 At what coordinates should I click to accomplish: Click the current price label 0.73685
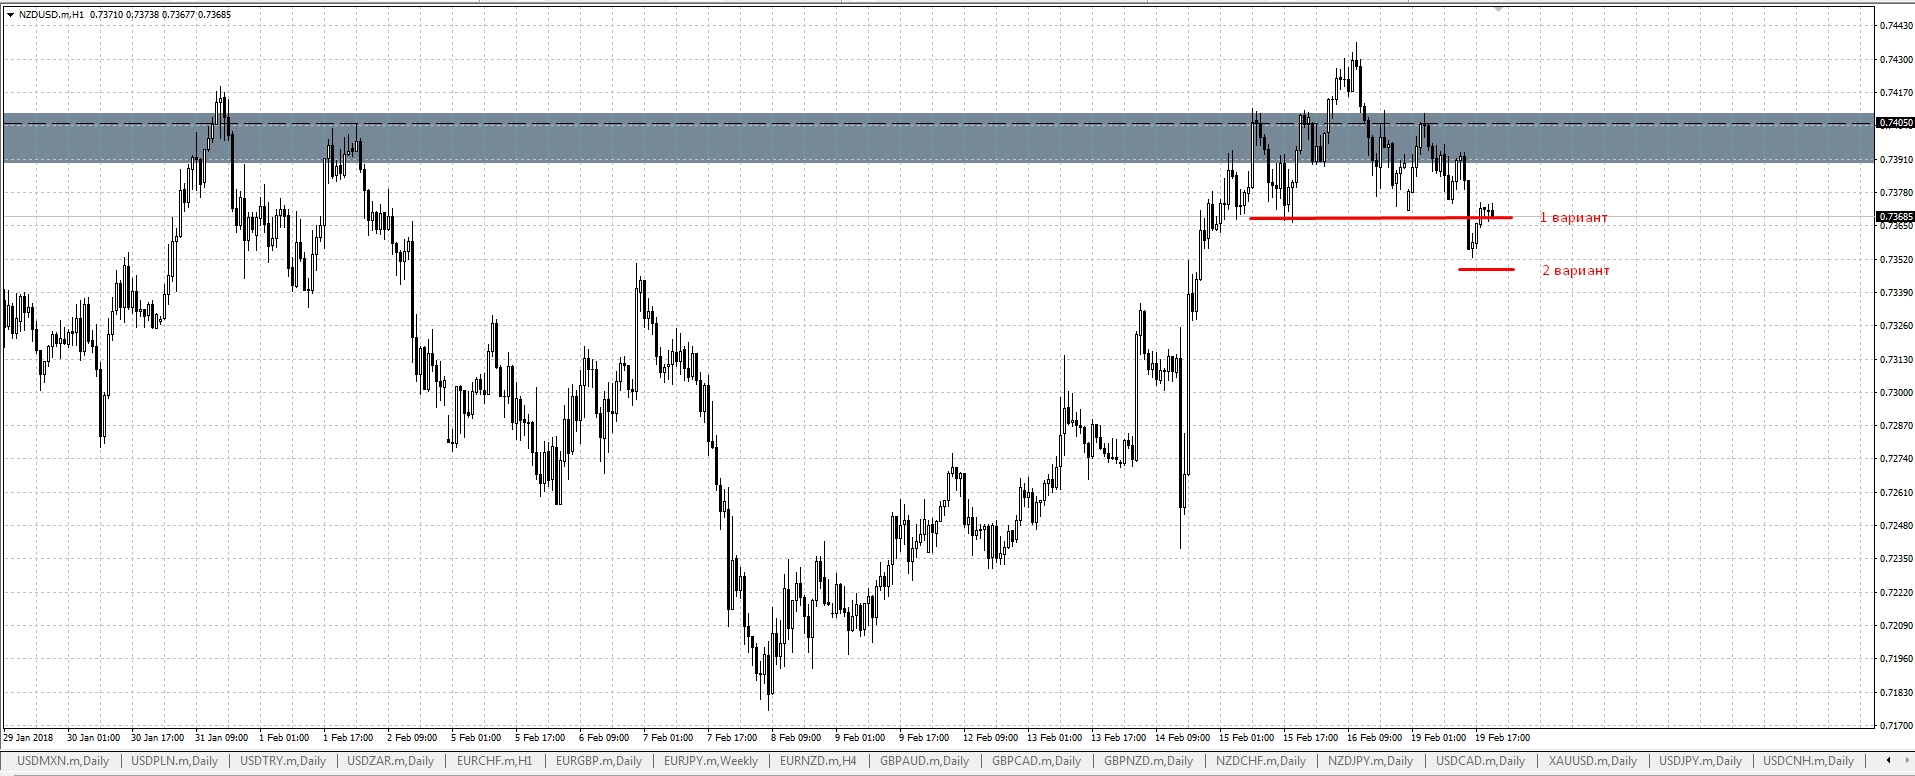click(1895, 217)
